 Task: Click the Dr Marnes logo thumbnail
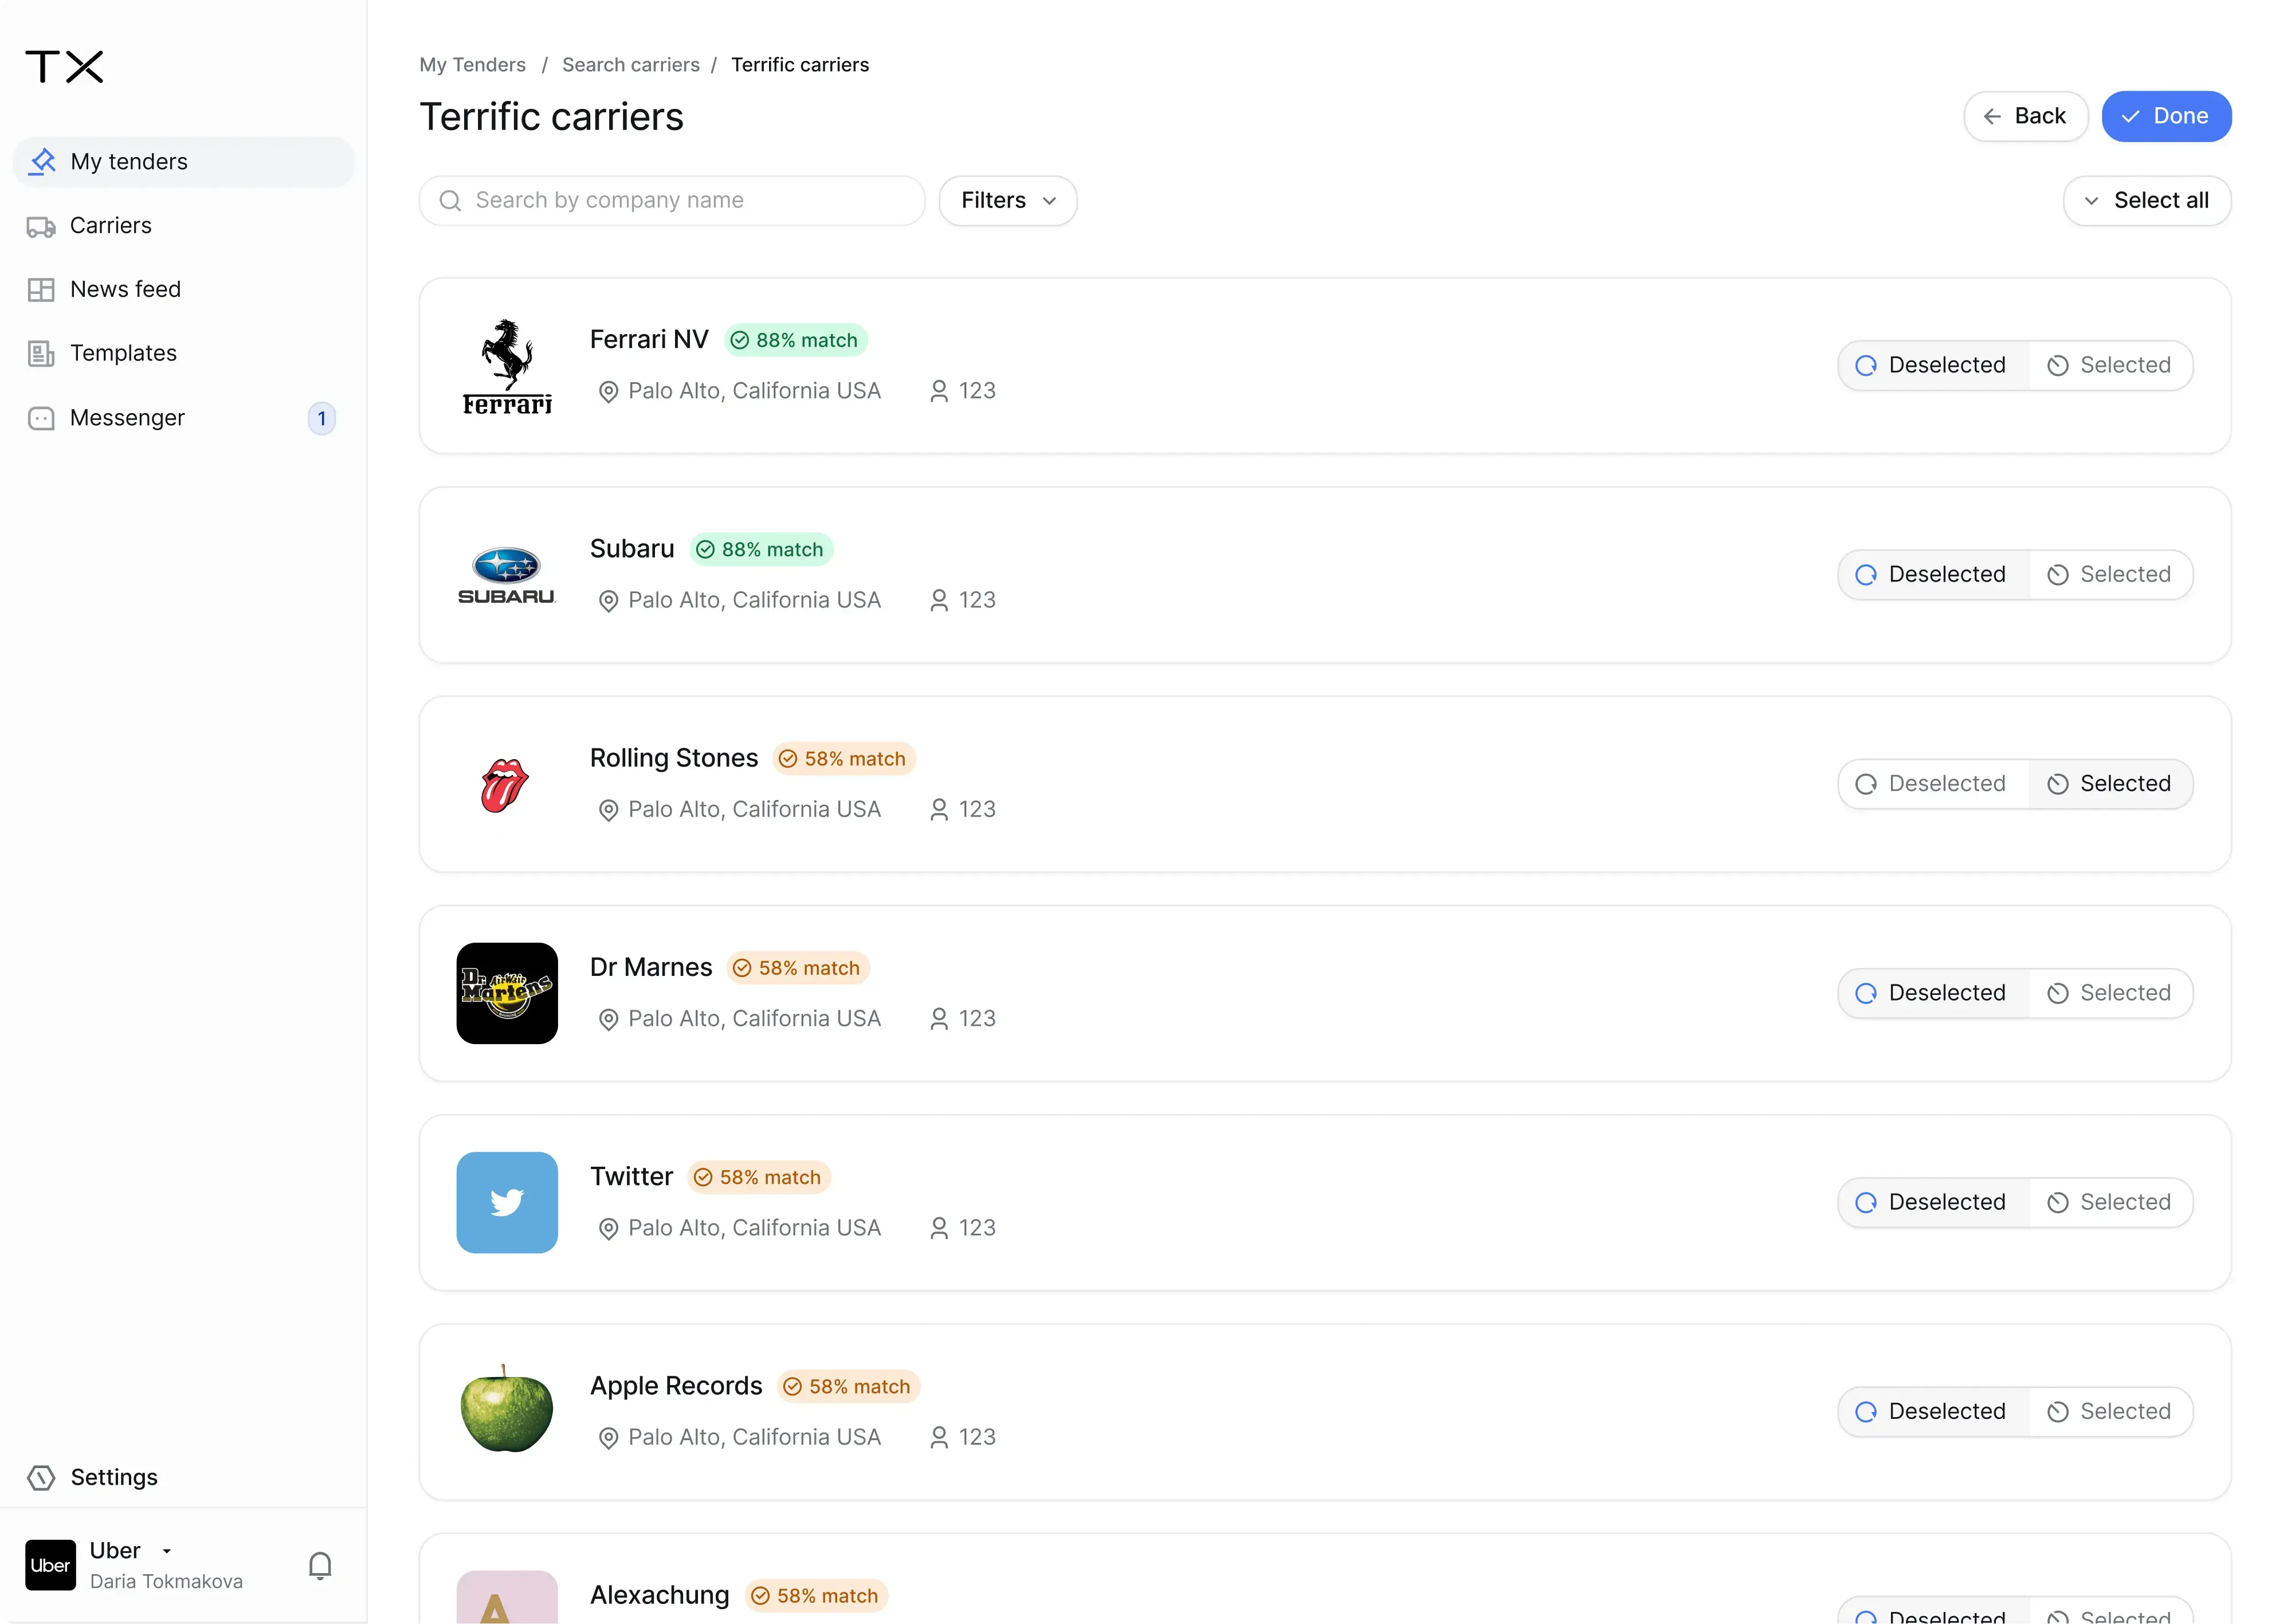click(507, 993)
